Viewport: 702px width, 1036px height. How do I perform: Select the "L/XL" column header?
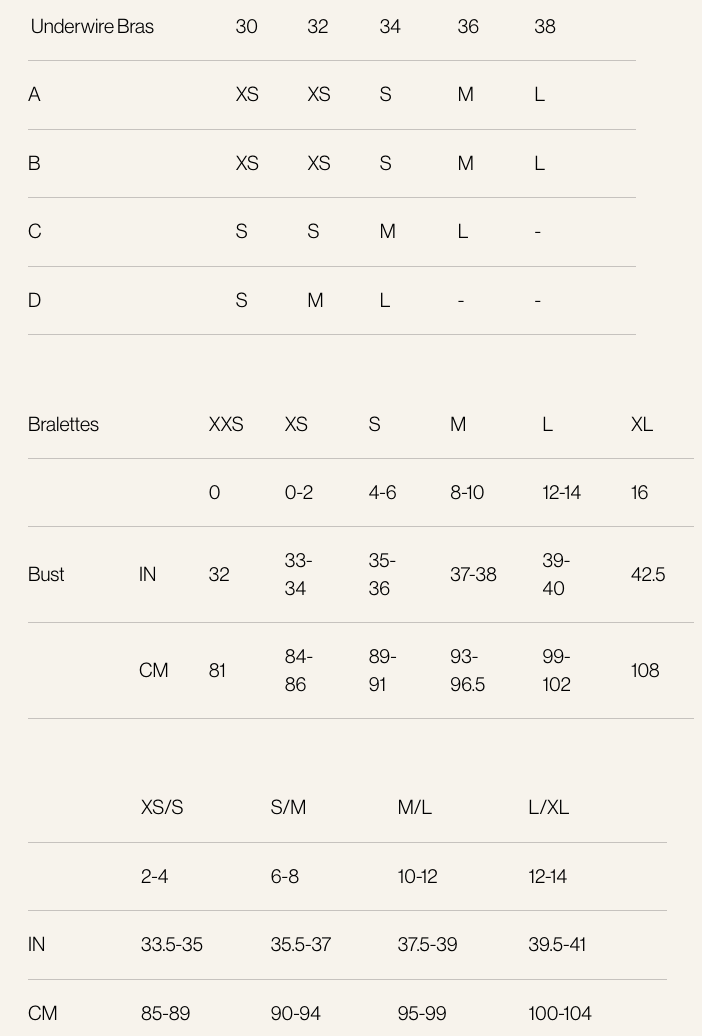(548, 807)
